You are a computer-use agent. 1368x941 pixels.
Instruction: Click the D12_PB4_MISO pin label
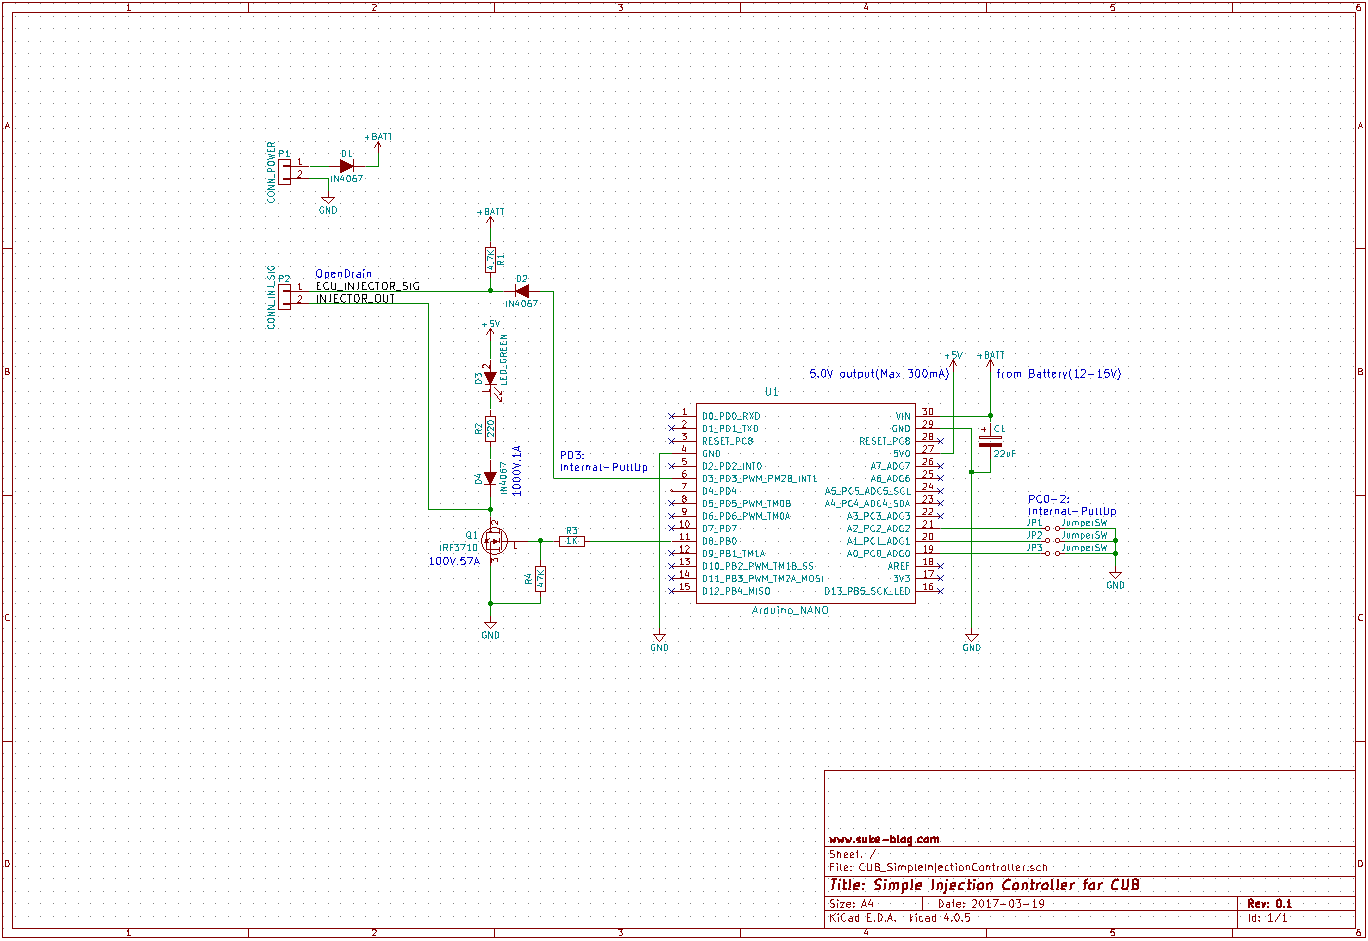736,591
